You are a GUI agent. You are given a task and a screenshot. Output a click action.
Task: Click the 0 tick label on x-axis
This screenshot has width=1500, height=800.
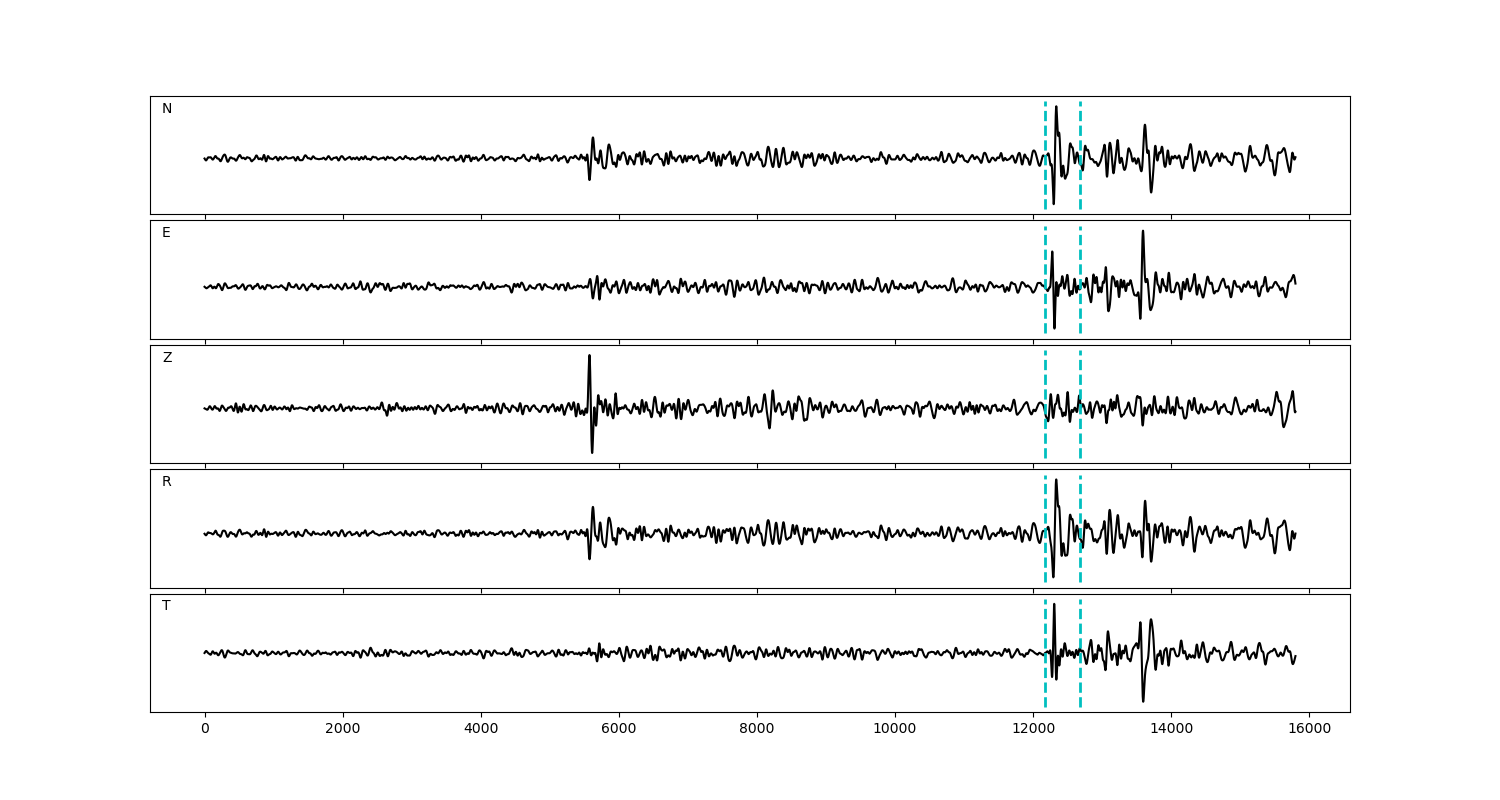(x=205, y=729)
